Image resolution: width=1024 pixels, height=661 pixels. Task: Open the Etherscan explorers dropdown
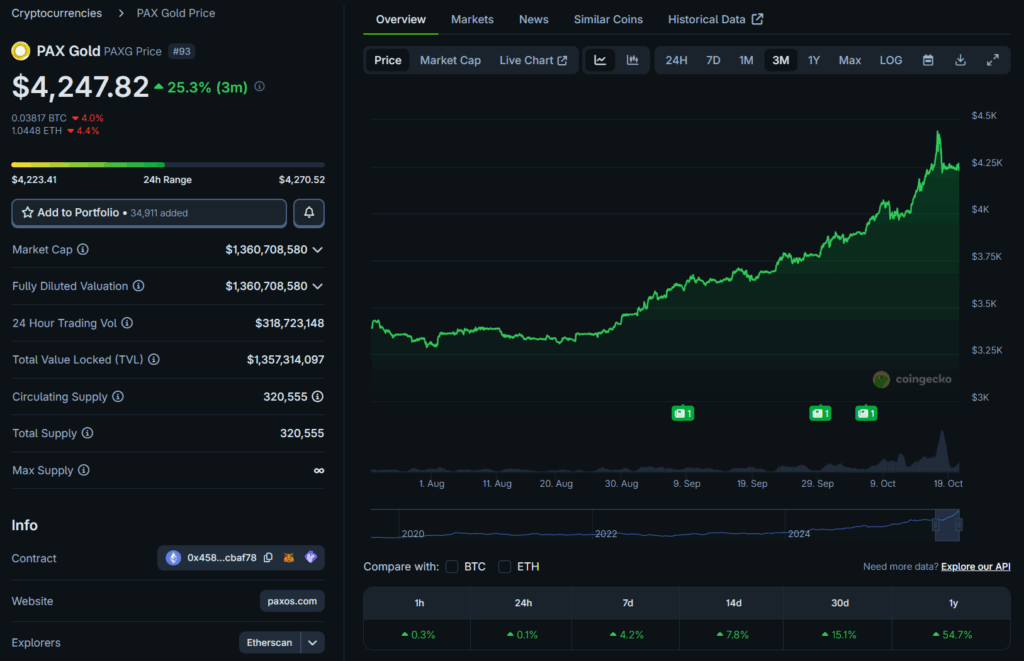pos(313,642)
